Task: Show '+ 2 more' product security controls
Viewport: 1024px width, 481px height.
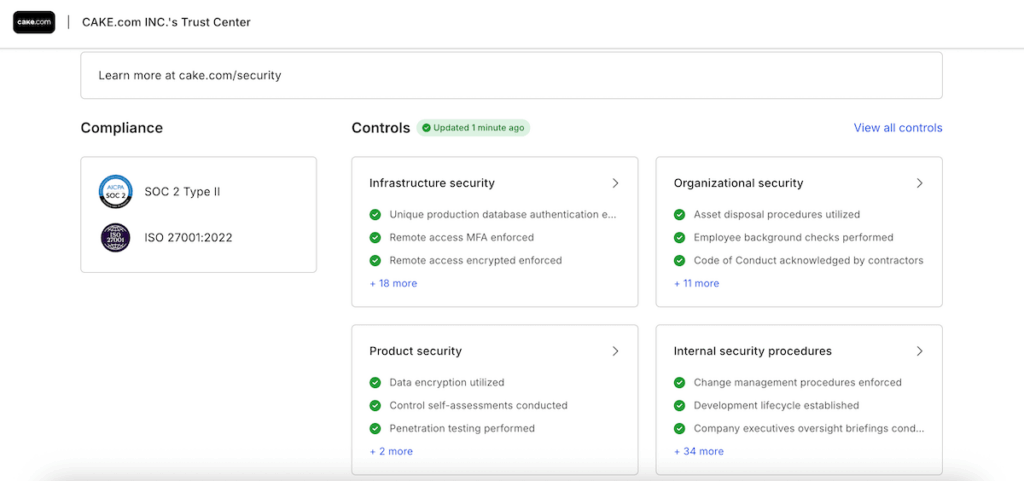Action: coord(391,451)
